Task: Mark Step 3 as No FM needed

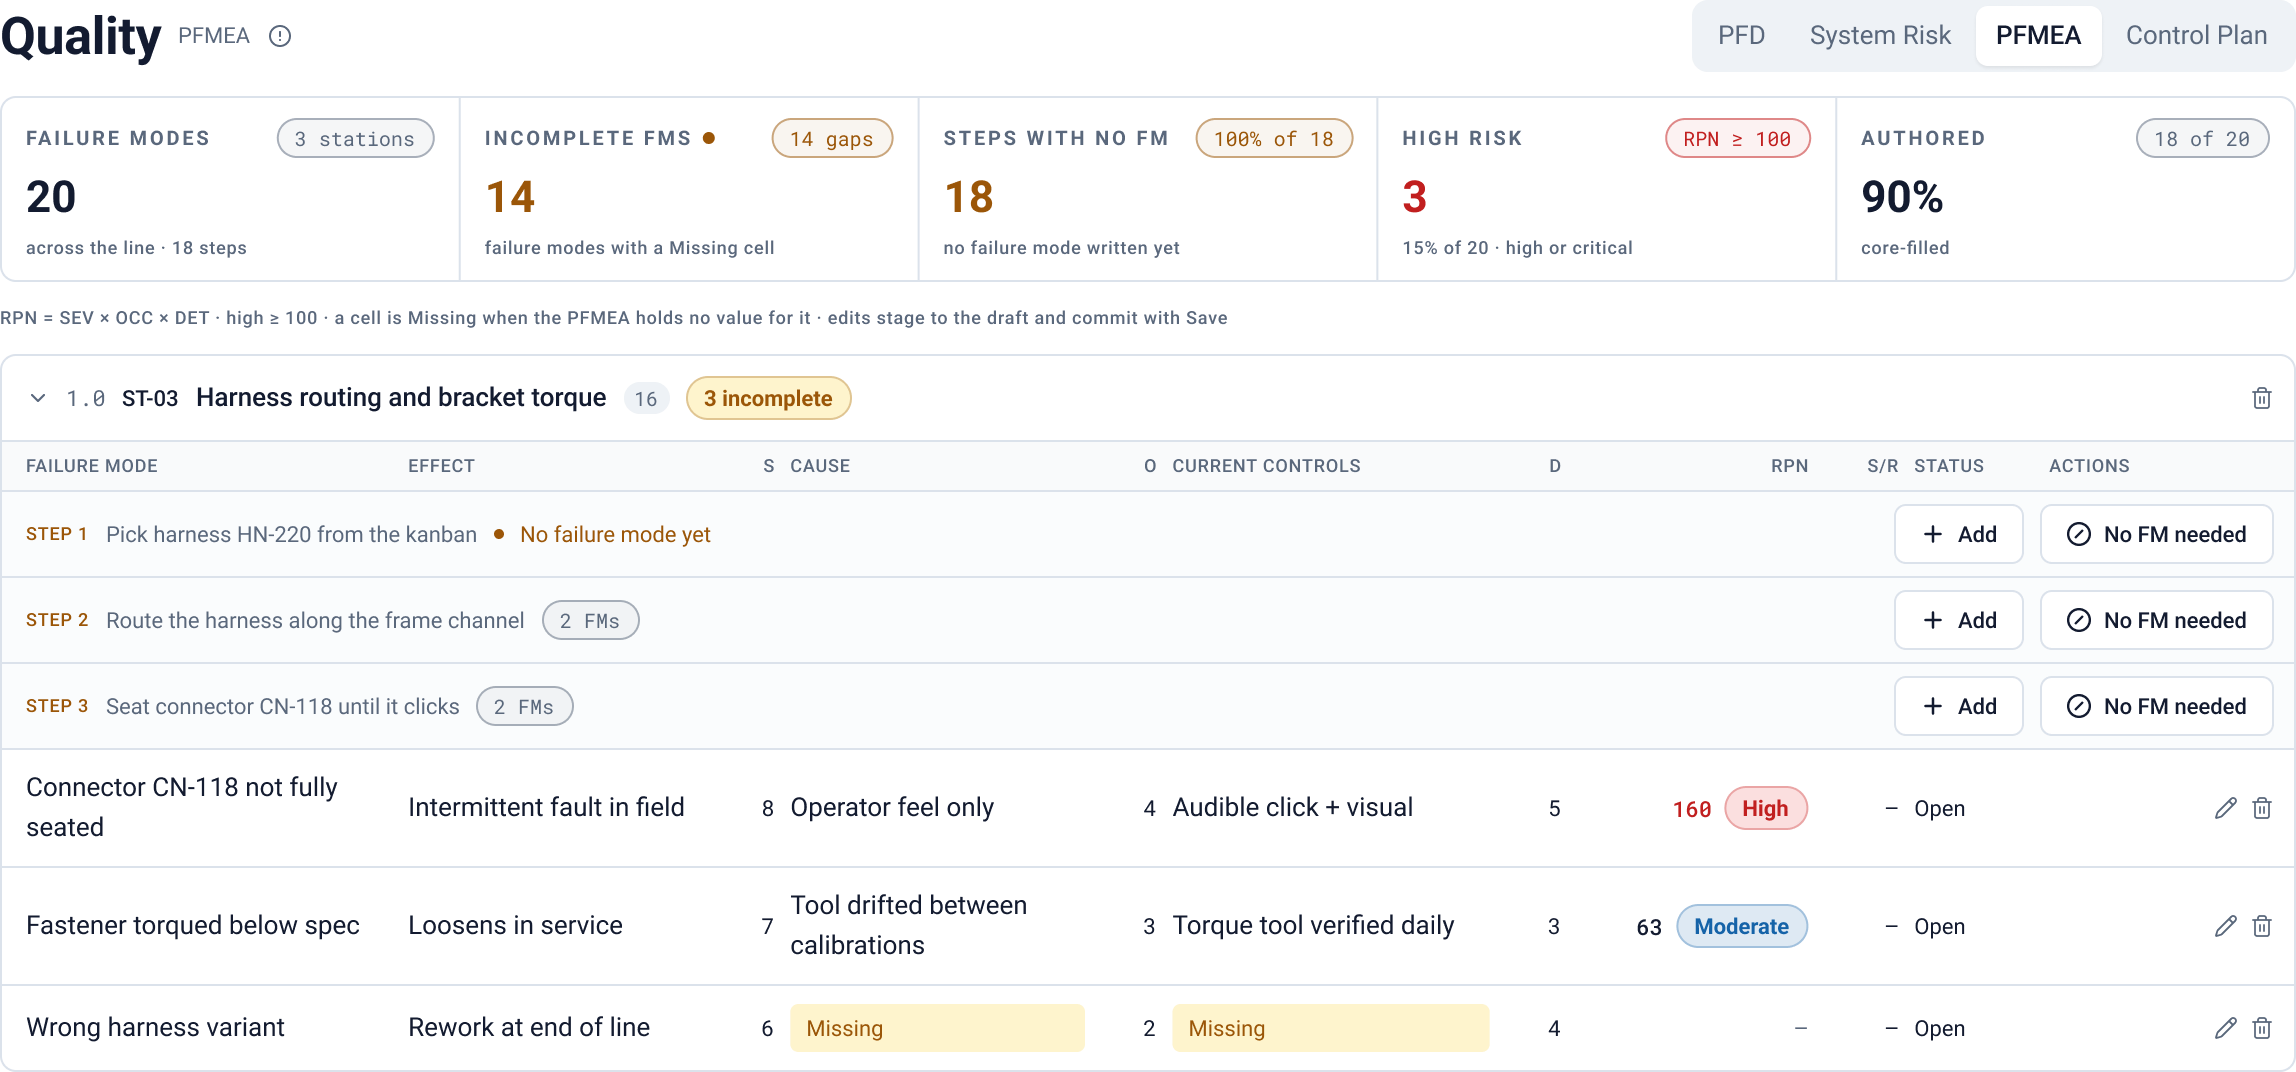Action: pyautogui.click(x=2156, y=706)
